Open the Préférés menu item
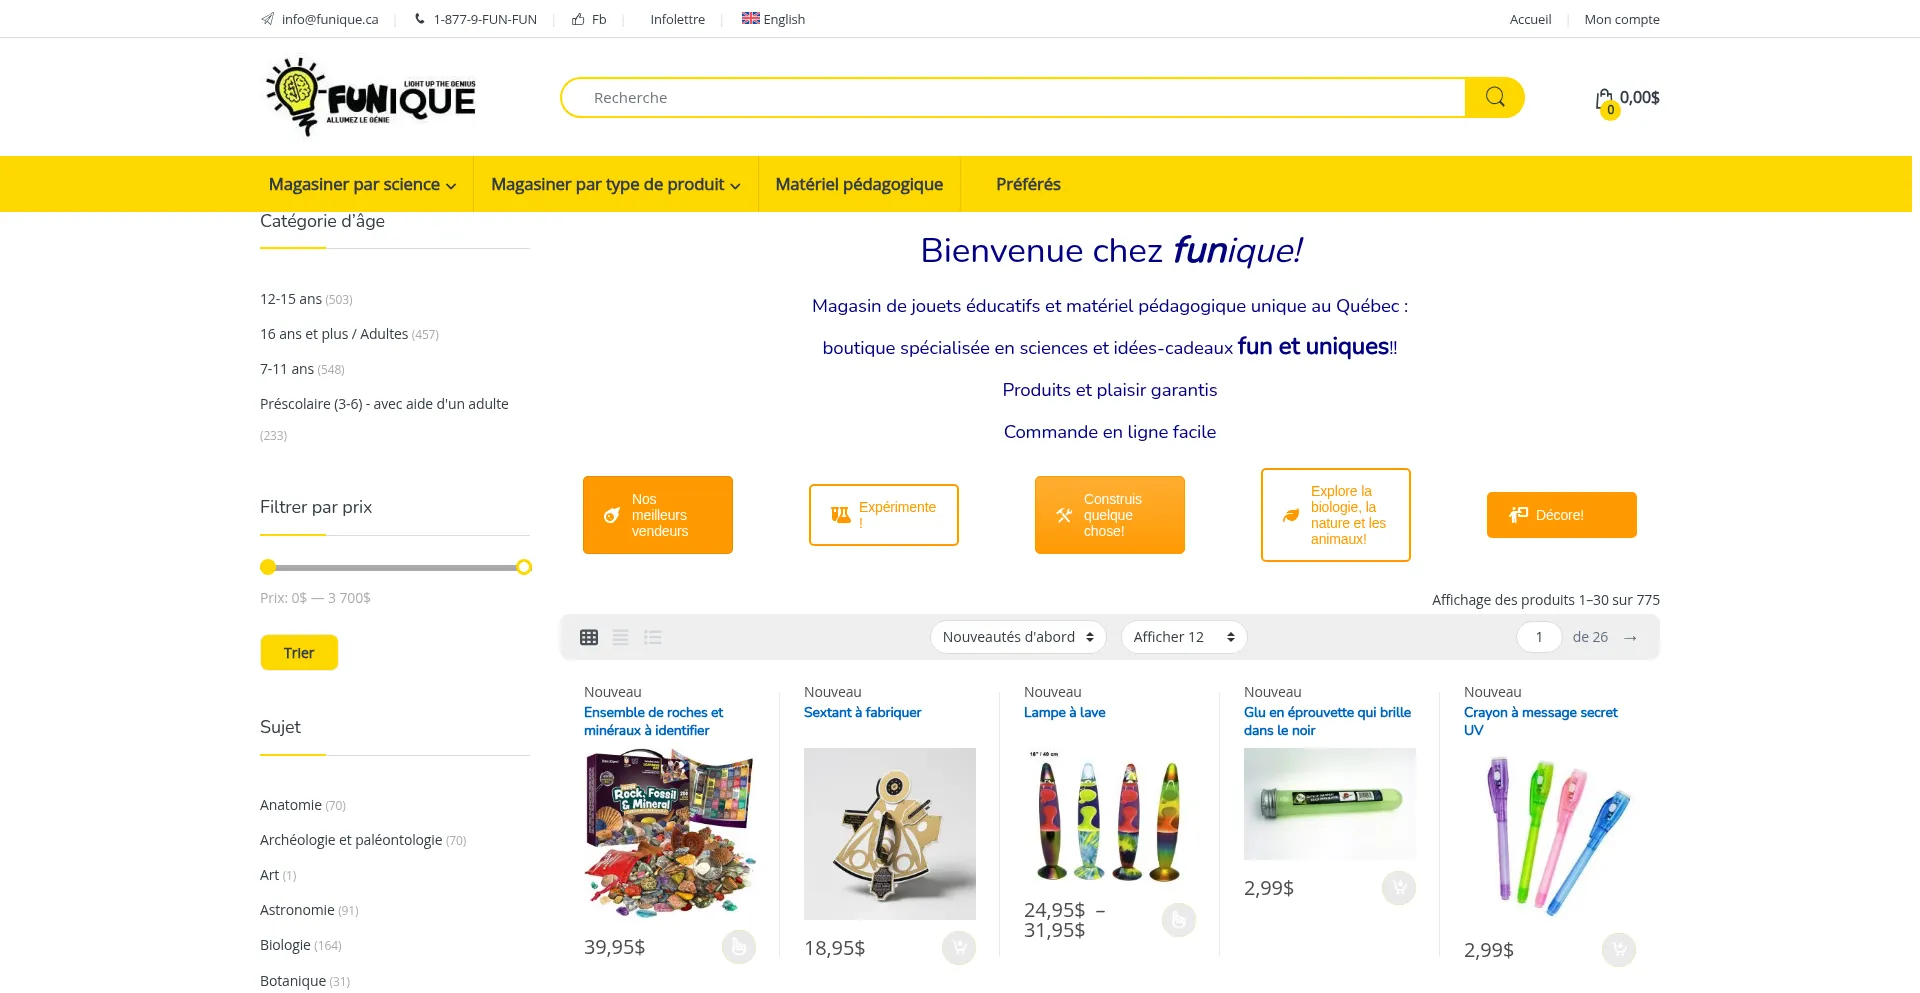This screenshot has height=993, width=1920. coord(1028,184)
